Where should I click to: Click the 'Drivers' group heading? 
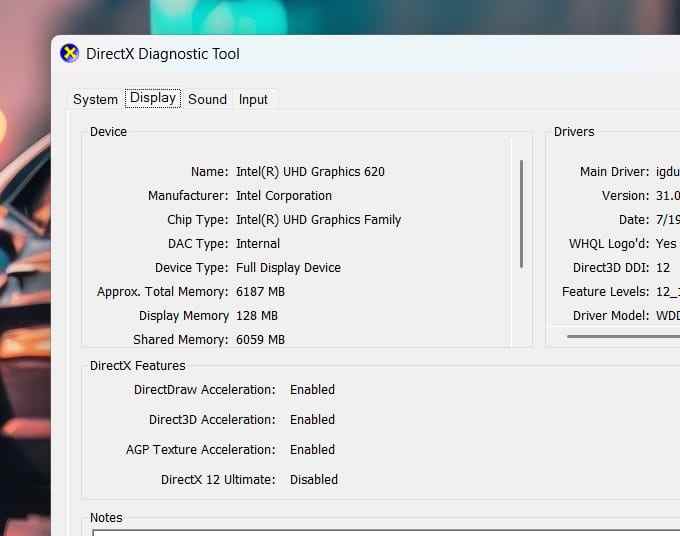click(574, 132)
